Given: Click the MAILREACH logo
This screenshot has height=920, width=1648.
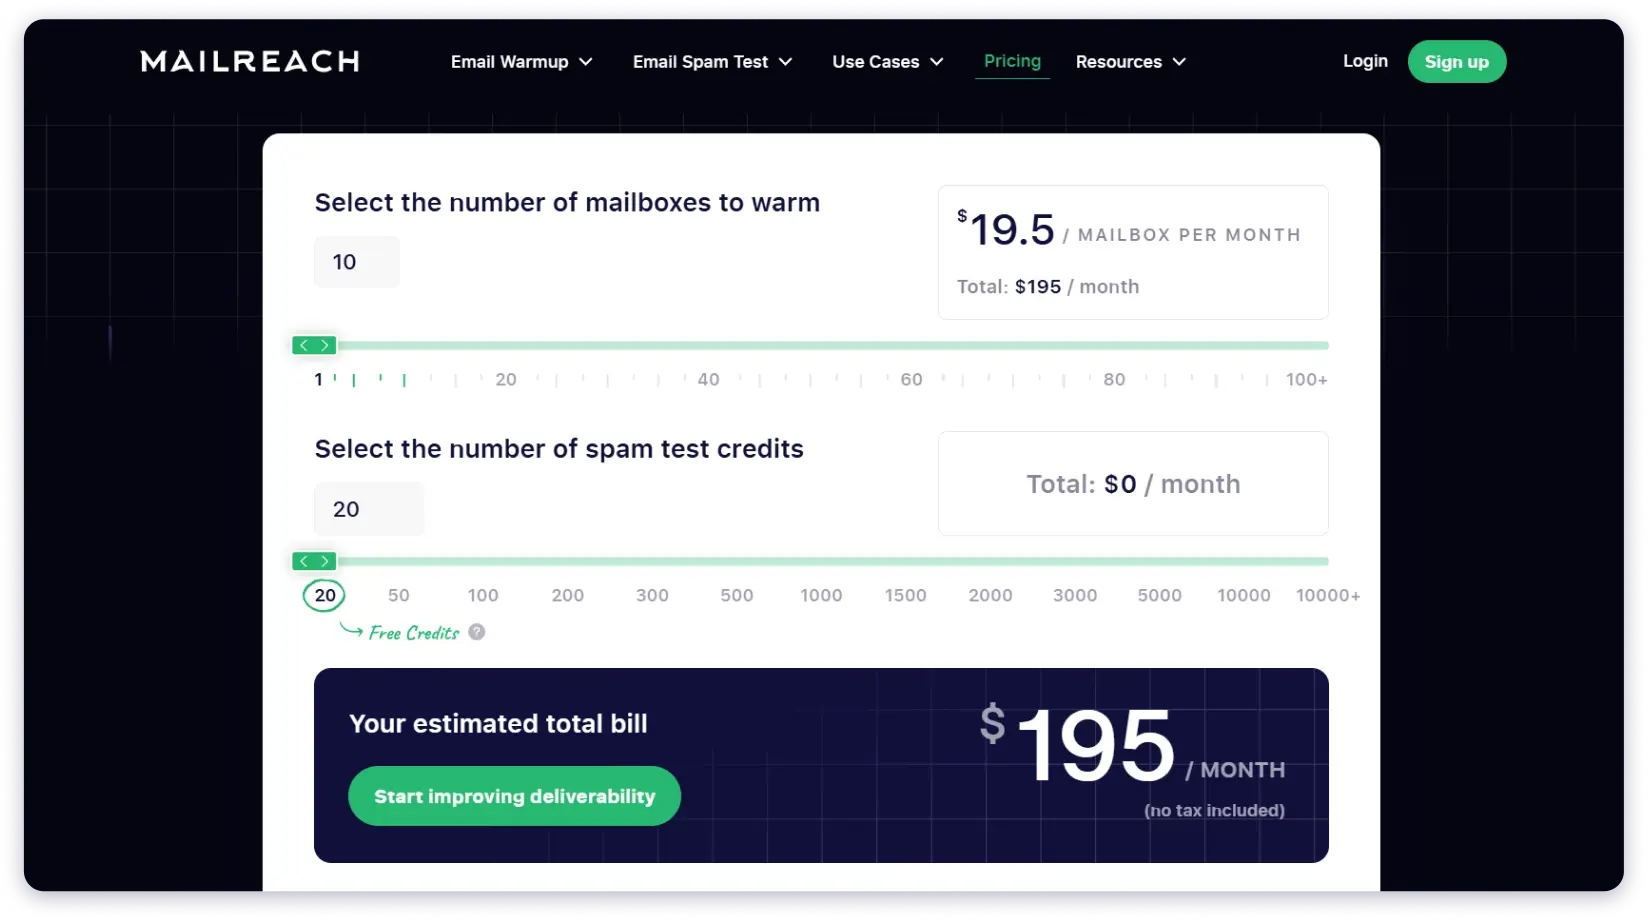Looking at the screenshot, I should point(249,61).
